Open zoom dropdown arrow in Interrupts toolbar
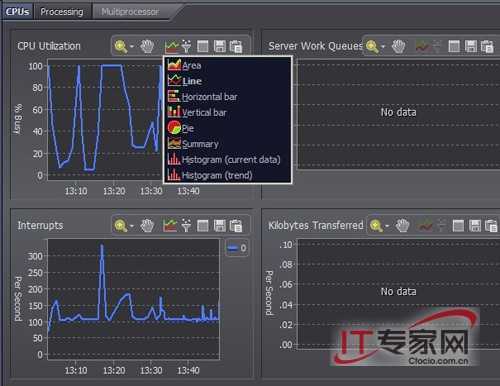500x386 pixels. [x=132, y=226]
